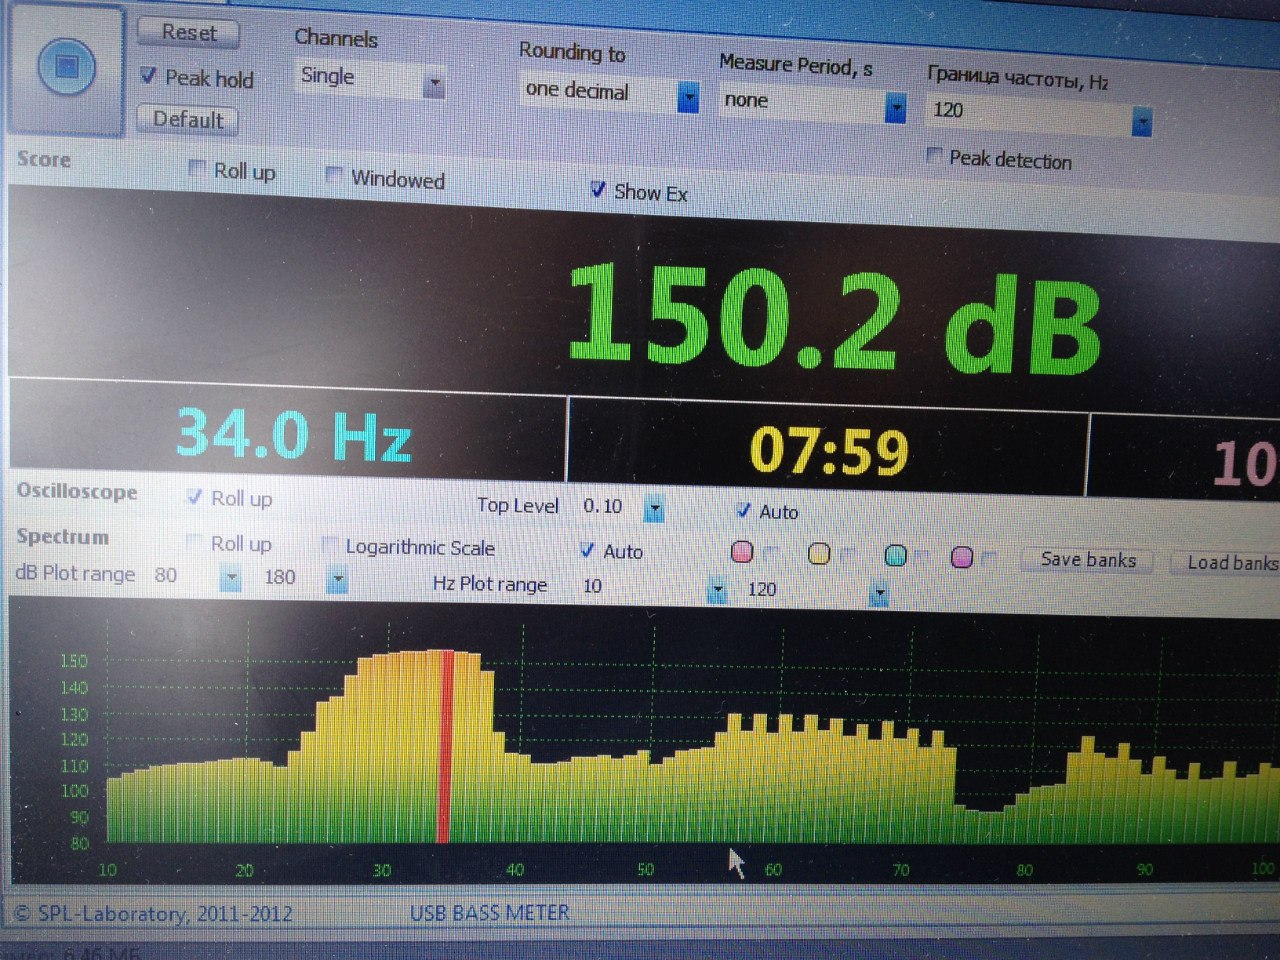
Task: Expand the dB Plot range maximum 180 dropdown
Action: (x=337, y=579)
